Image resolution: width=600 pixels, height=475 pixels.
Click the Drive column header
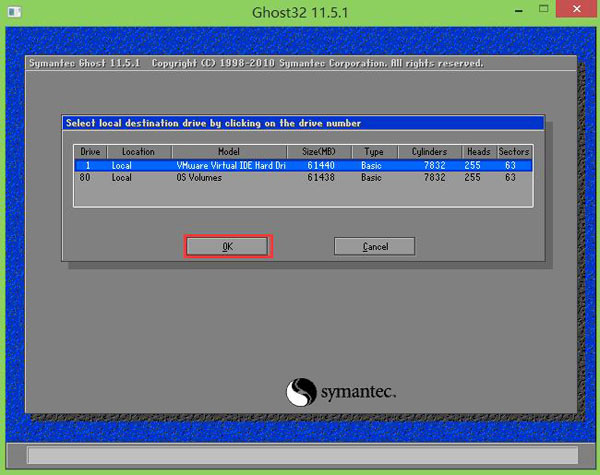90,152
